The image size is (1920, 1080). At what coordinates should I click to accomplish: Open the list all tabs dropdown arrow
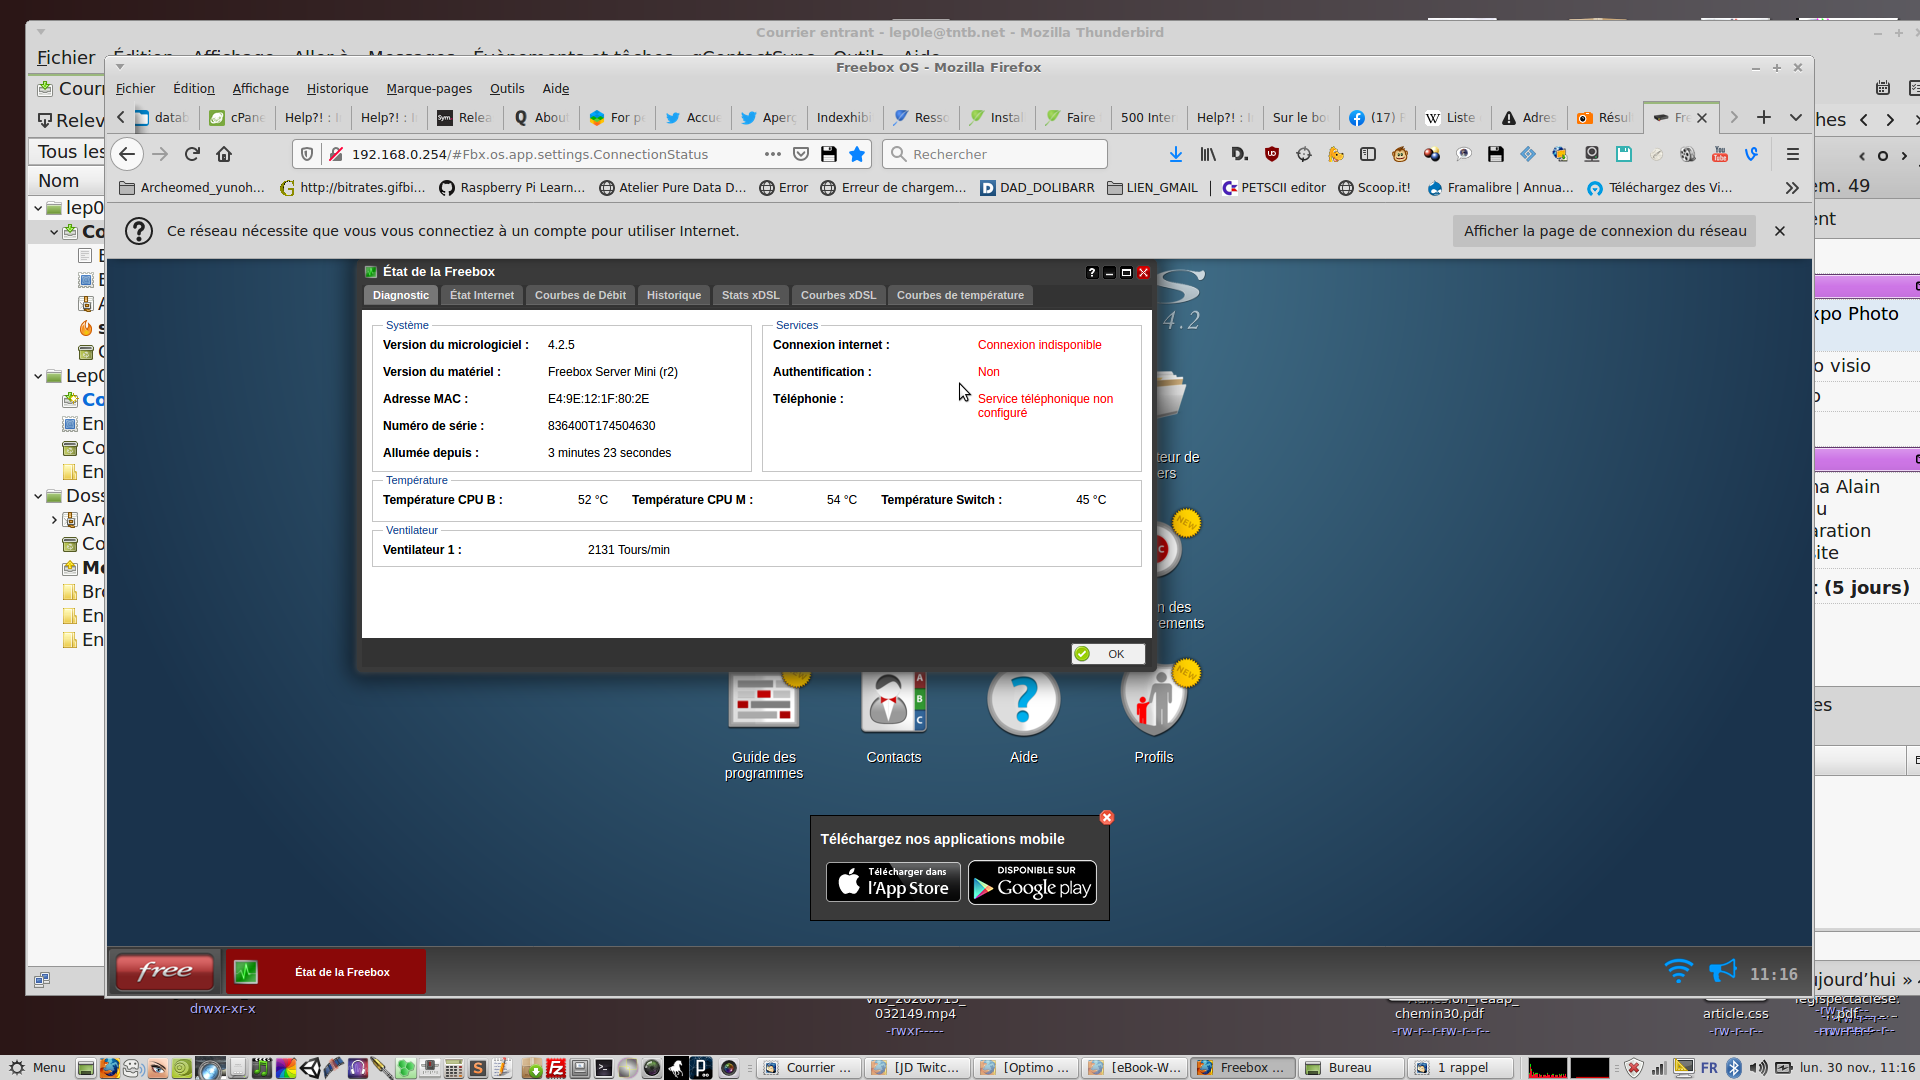[1796, 118]
